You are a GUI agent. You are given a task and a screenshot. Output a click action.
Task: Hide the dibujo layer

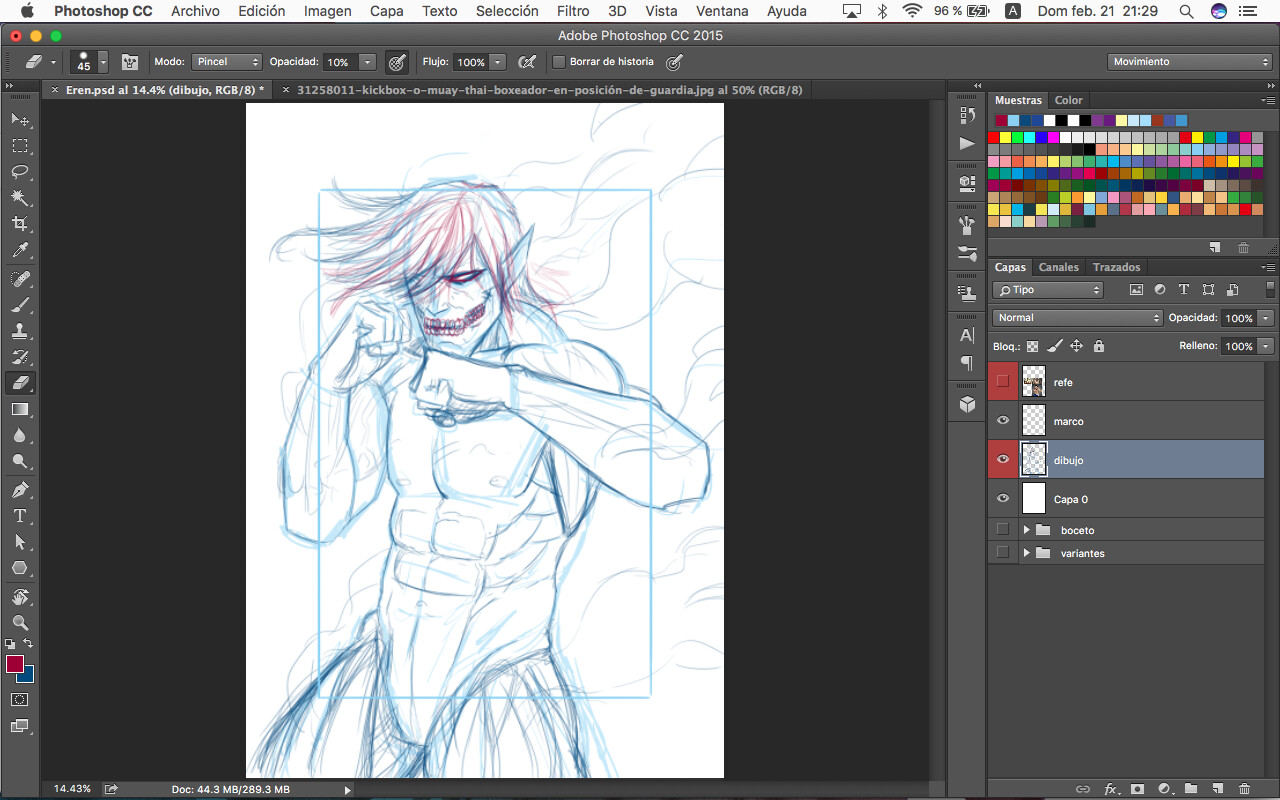(x=1003, y=460)
